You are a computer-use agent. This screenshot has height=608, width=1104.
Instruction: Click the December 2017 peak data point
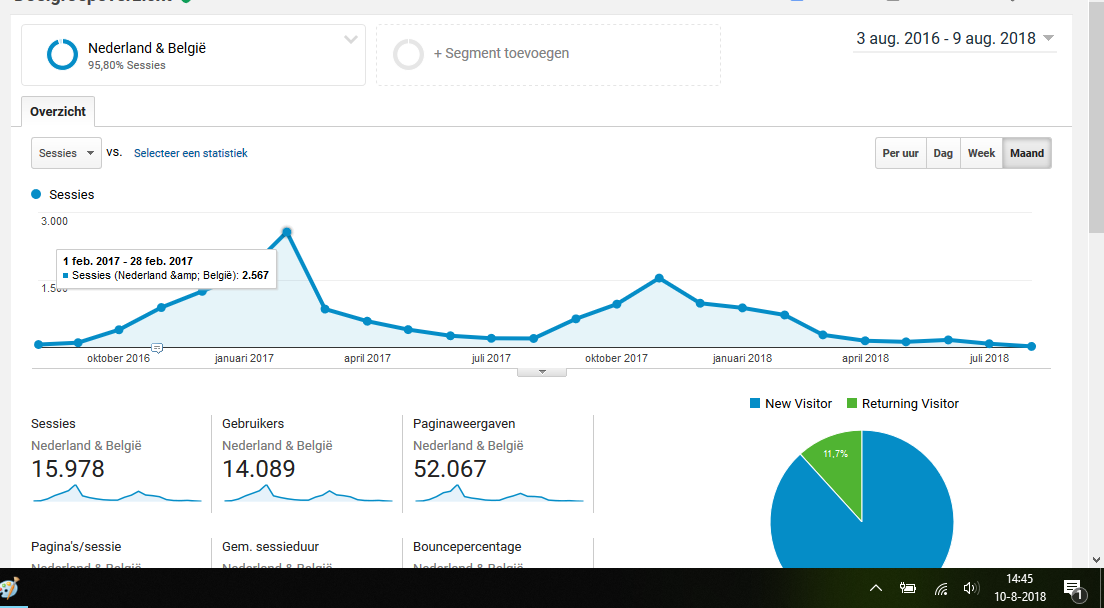(659, 278)
